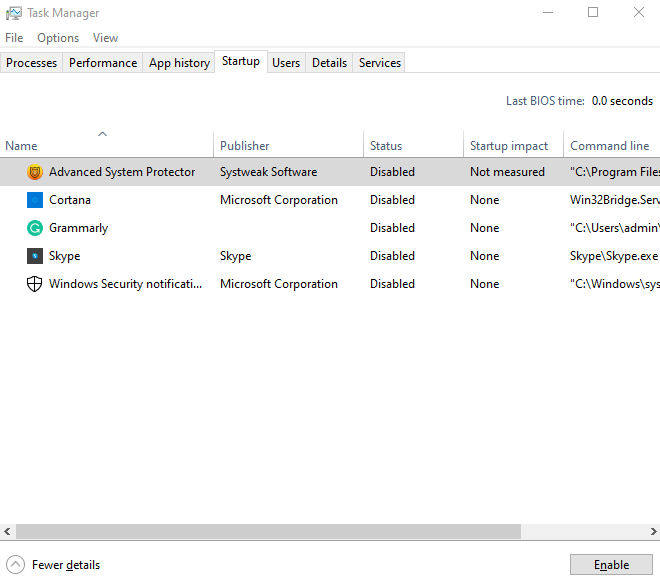Sort by the Publisher column header
The width and height of the screenshot is (660, 580).
coord(289,144)
